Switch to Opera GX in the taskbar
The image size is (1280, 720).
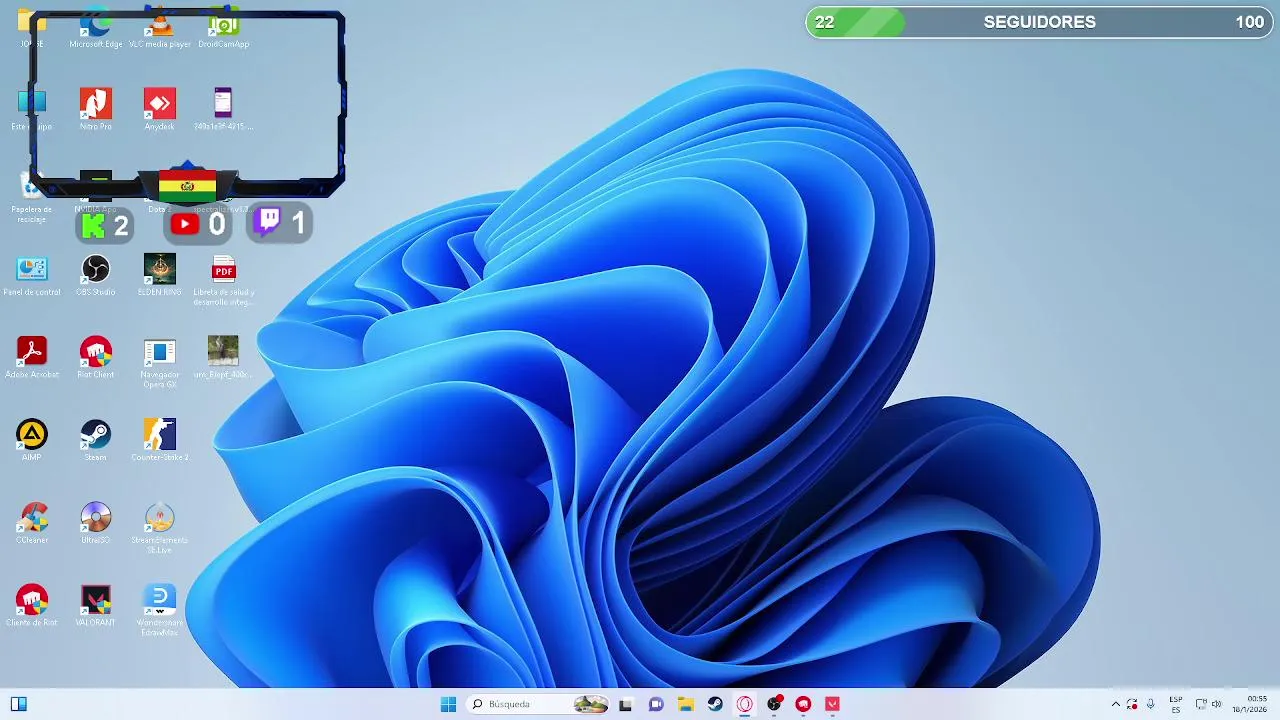(744, 704)
